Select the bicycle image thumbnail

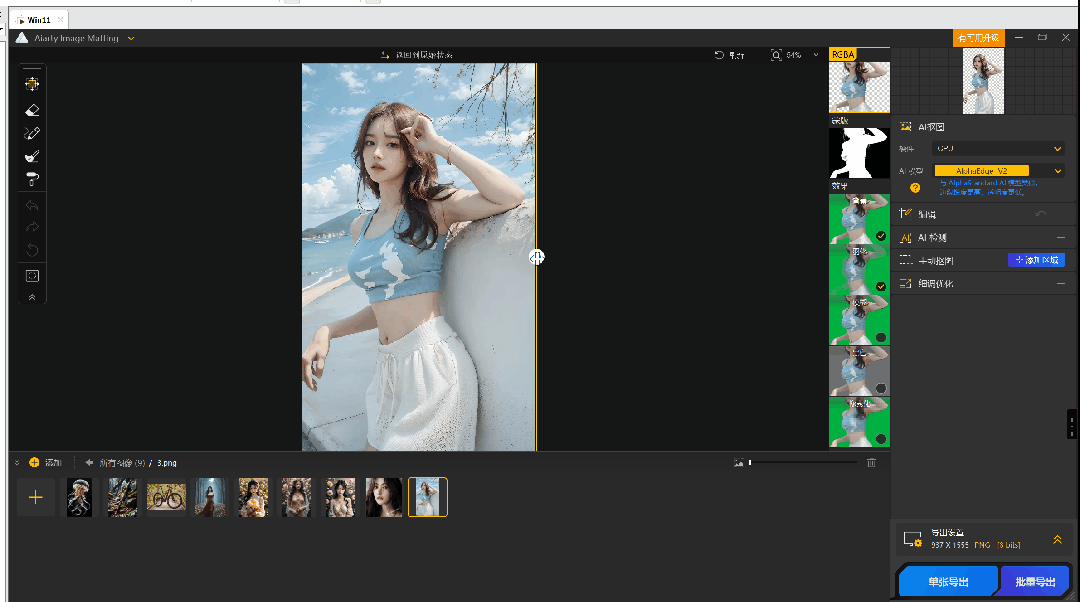pos(166,497)
